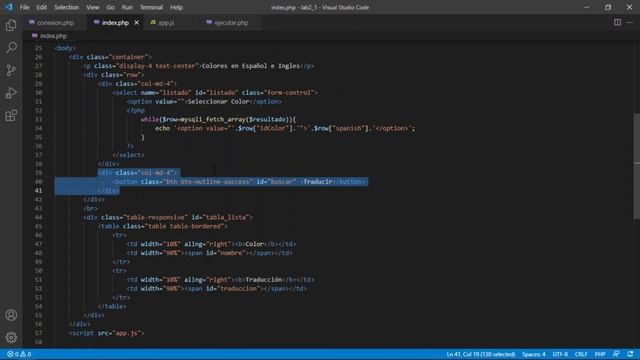Click the editor vertical scrollbar thumb
640x360 pixels.
[636, 166]
